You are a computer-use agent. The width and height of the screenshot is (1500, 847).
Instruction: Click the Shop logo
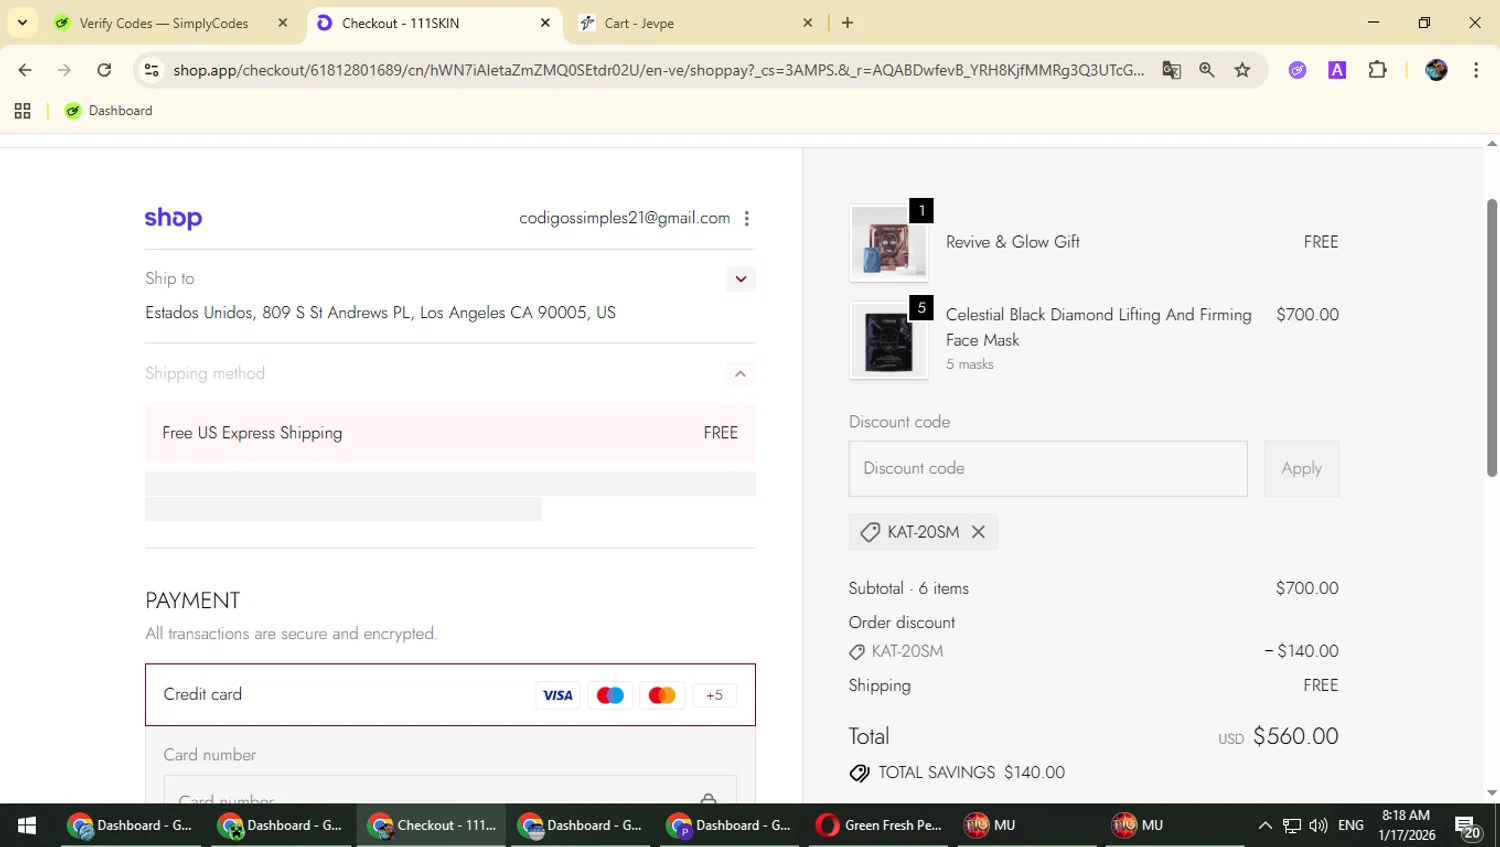173,218
